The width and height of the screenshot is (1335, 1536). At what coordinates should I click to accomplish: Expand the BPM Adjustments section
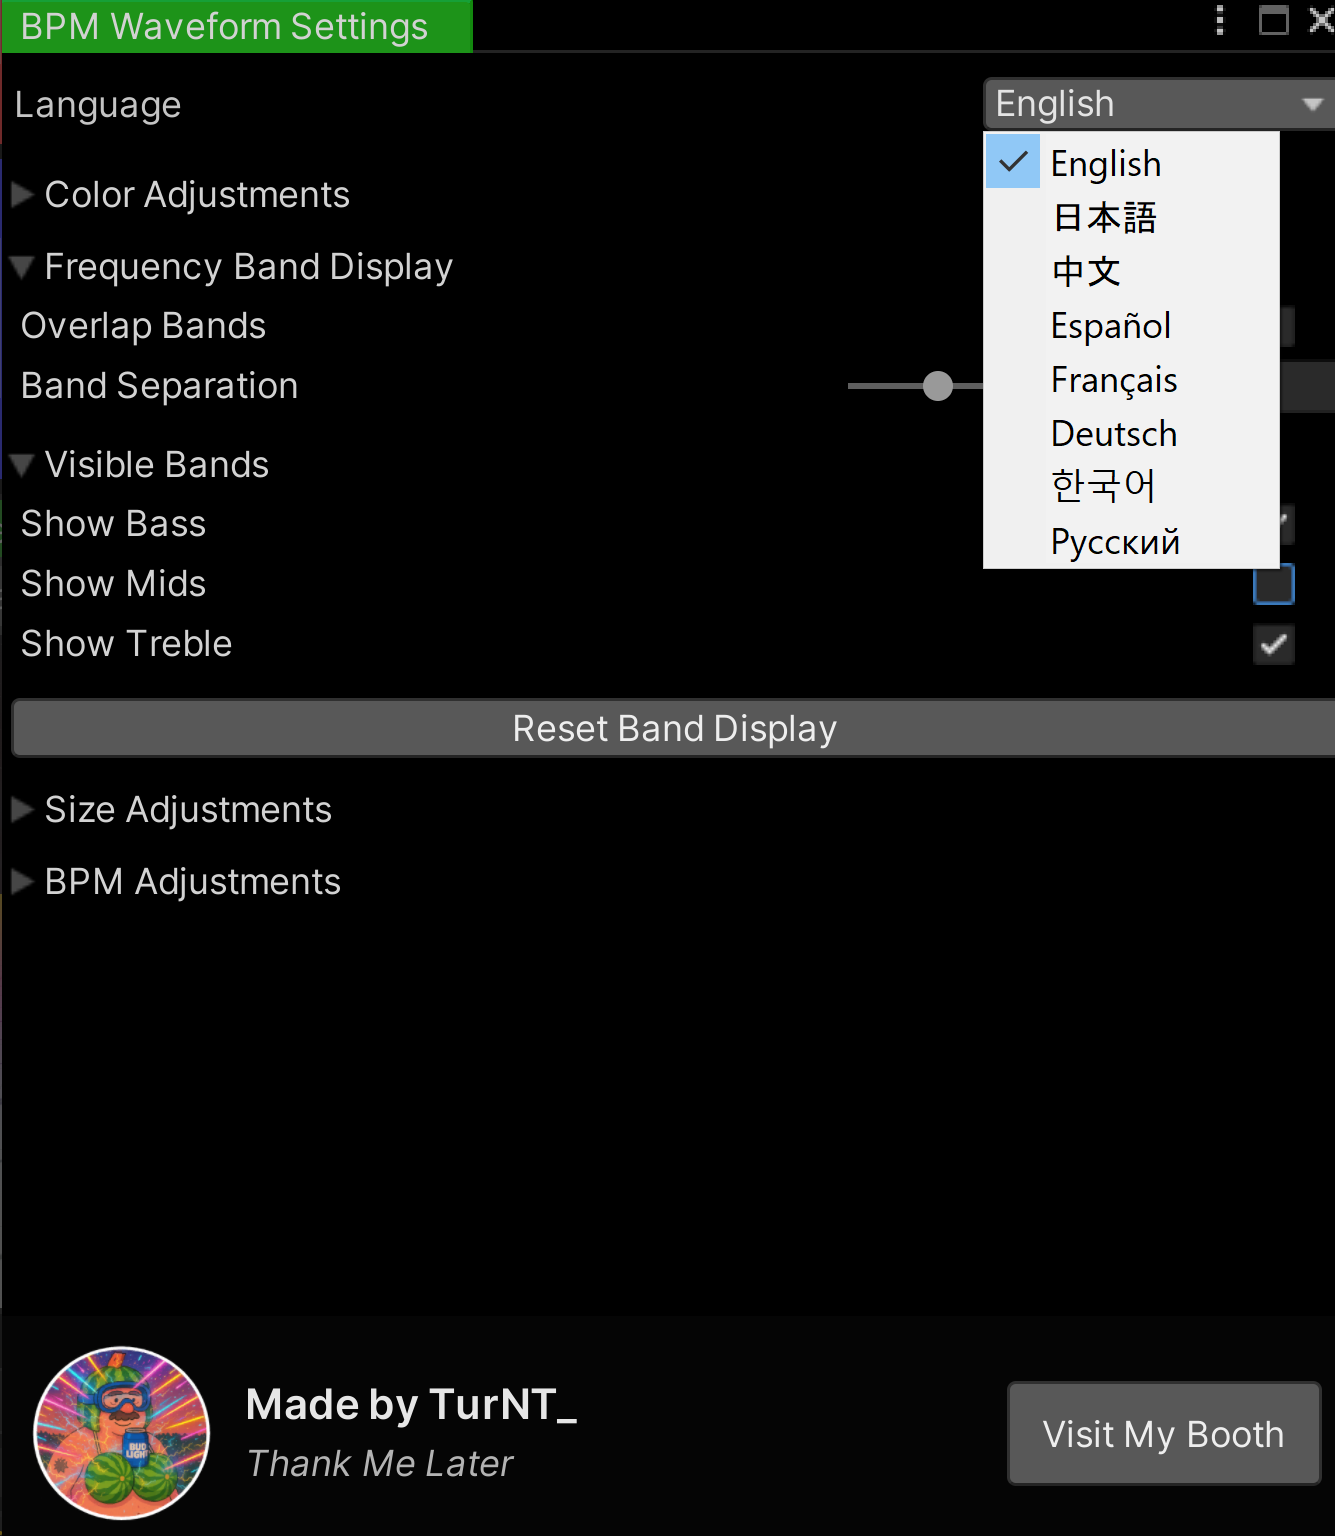(x=21, y=881)
